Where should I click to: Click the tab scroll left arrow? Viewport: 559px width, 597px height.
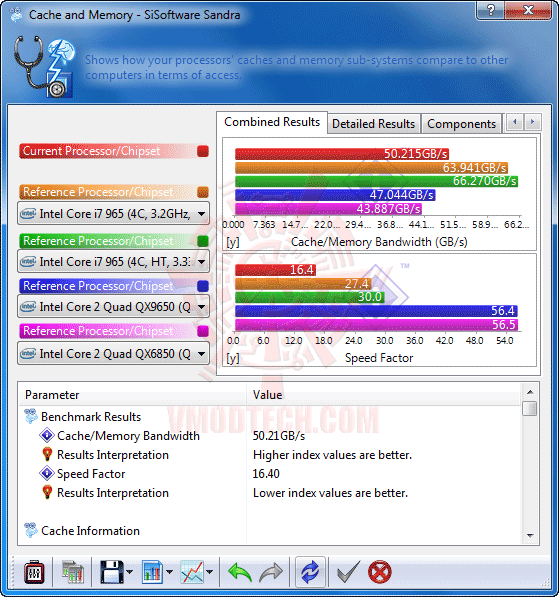point(515,122)
